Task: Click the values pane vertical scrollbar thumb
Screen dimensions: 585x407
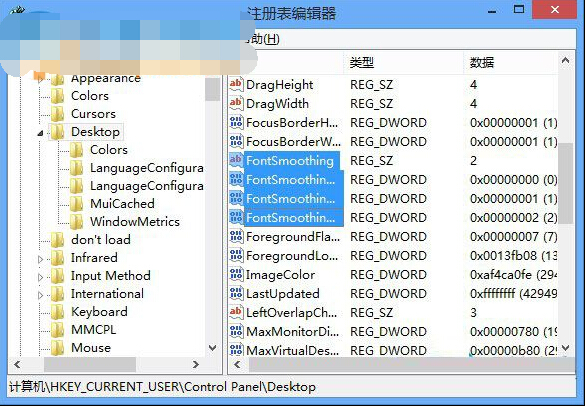Action: click(x=566, y=183)
